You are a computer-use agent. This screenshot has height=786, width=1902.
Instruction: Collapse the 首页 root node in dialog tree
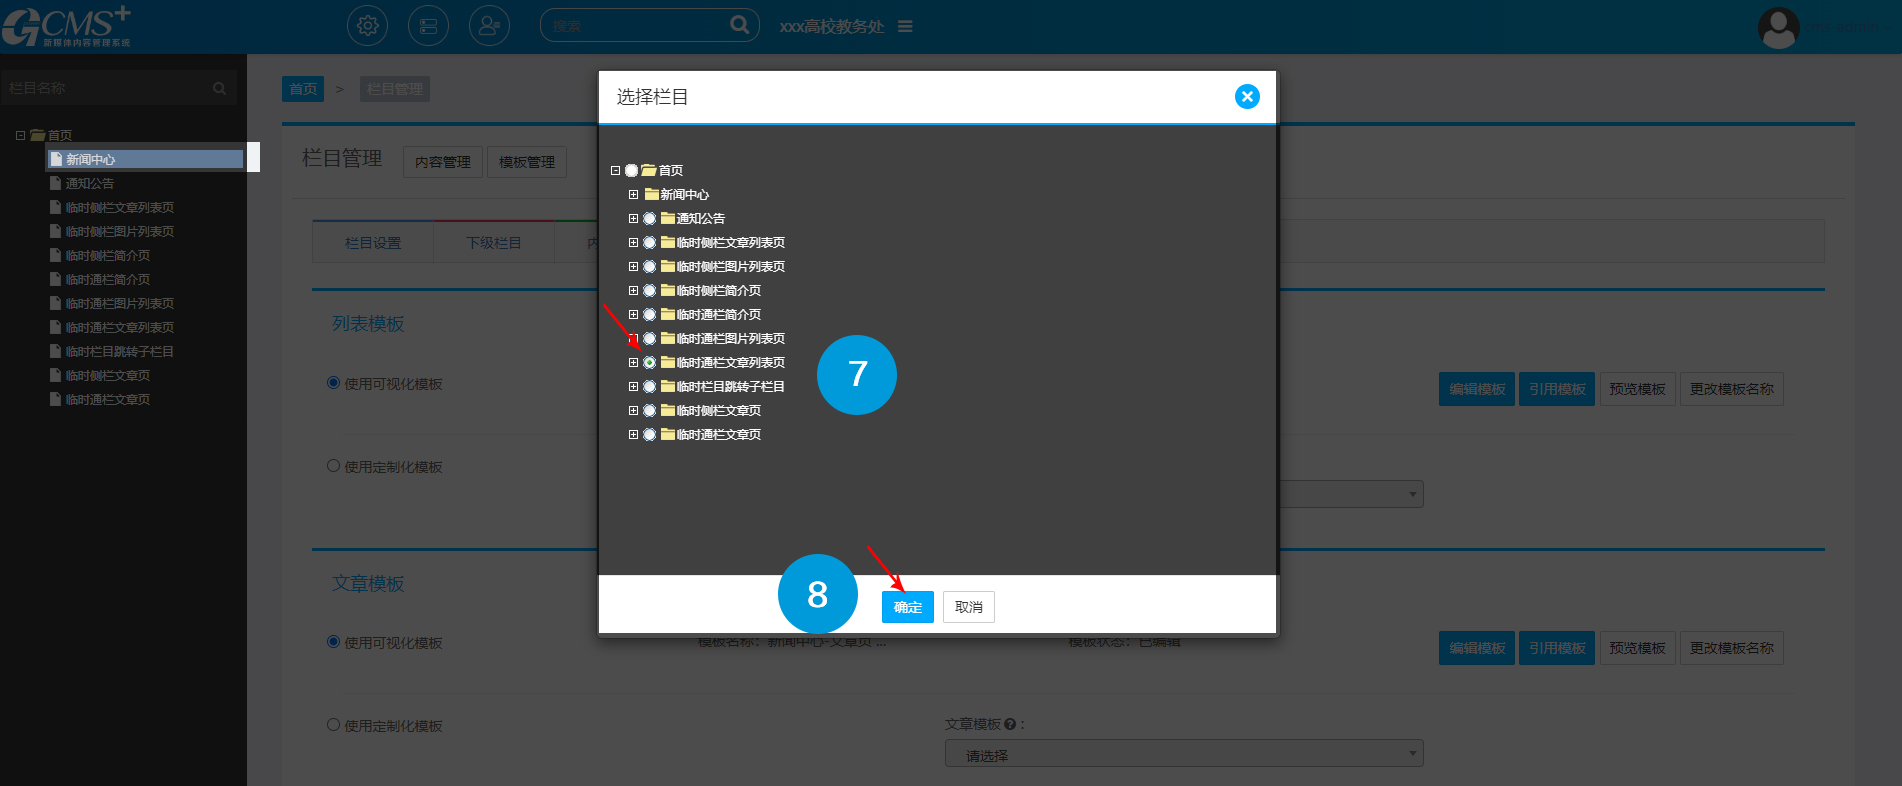(615, 171)
